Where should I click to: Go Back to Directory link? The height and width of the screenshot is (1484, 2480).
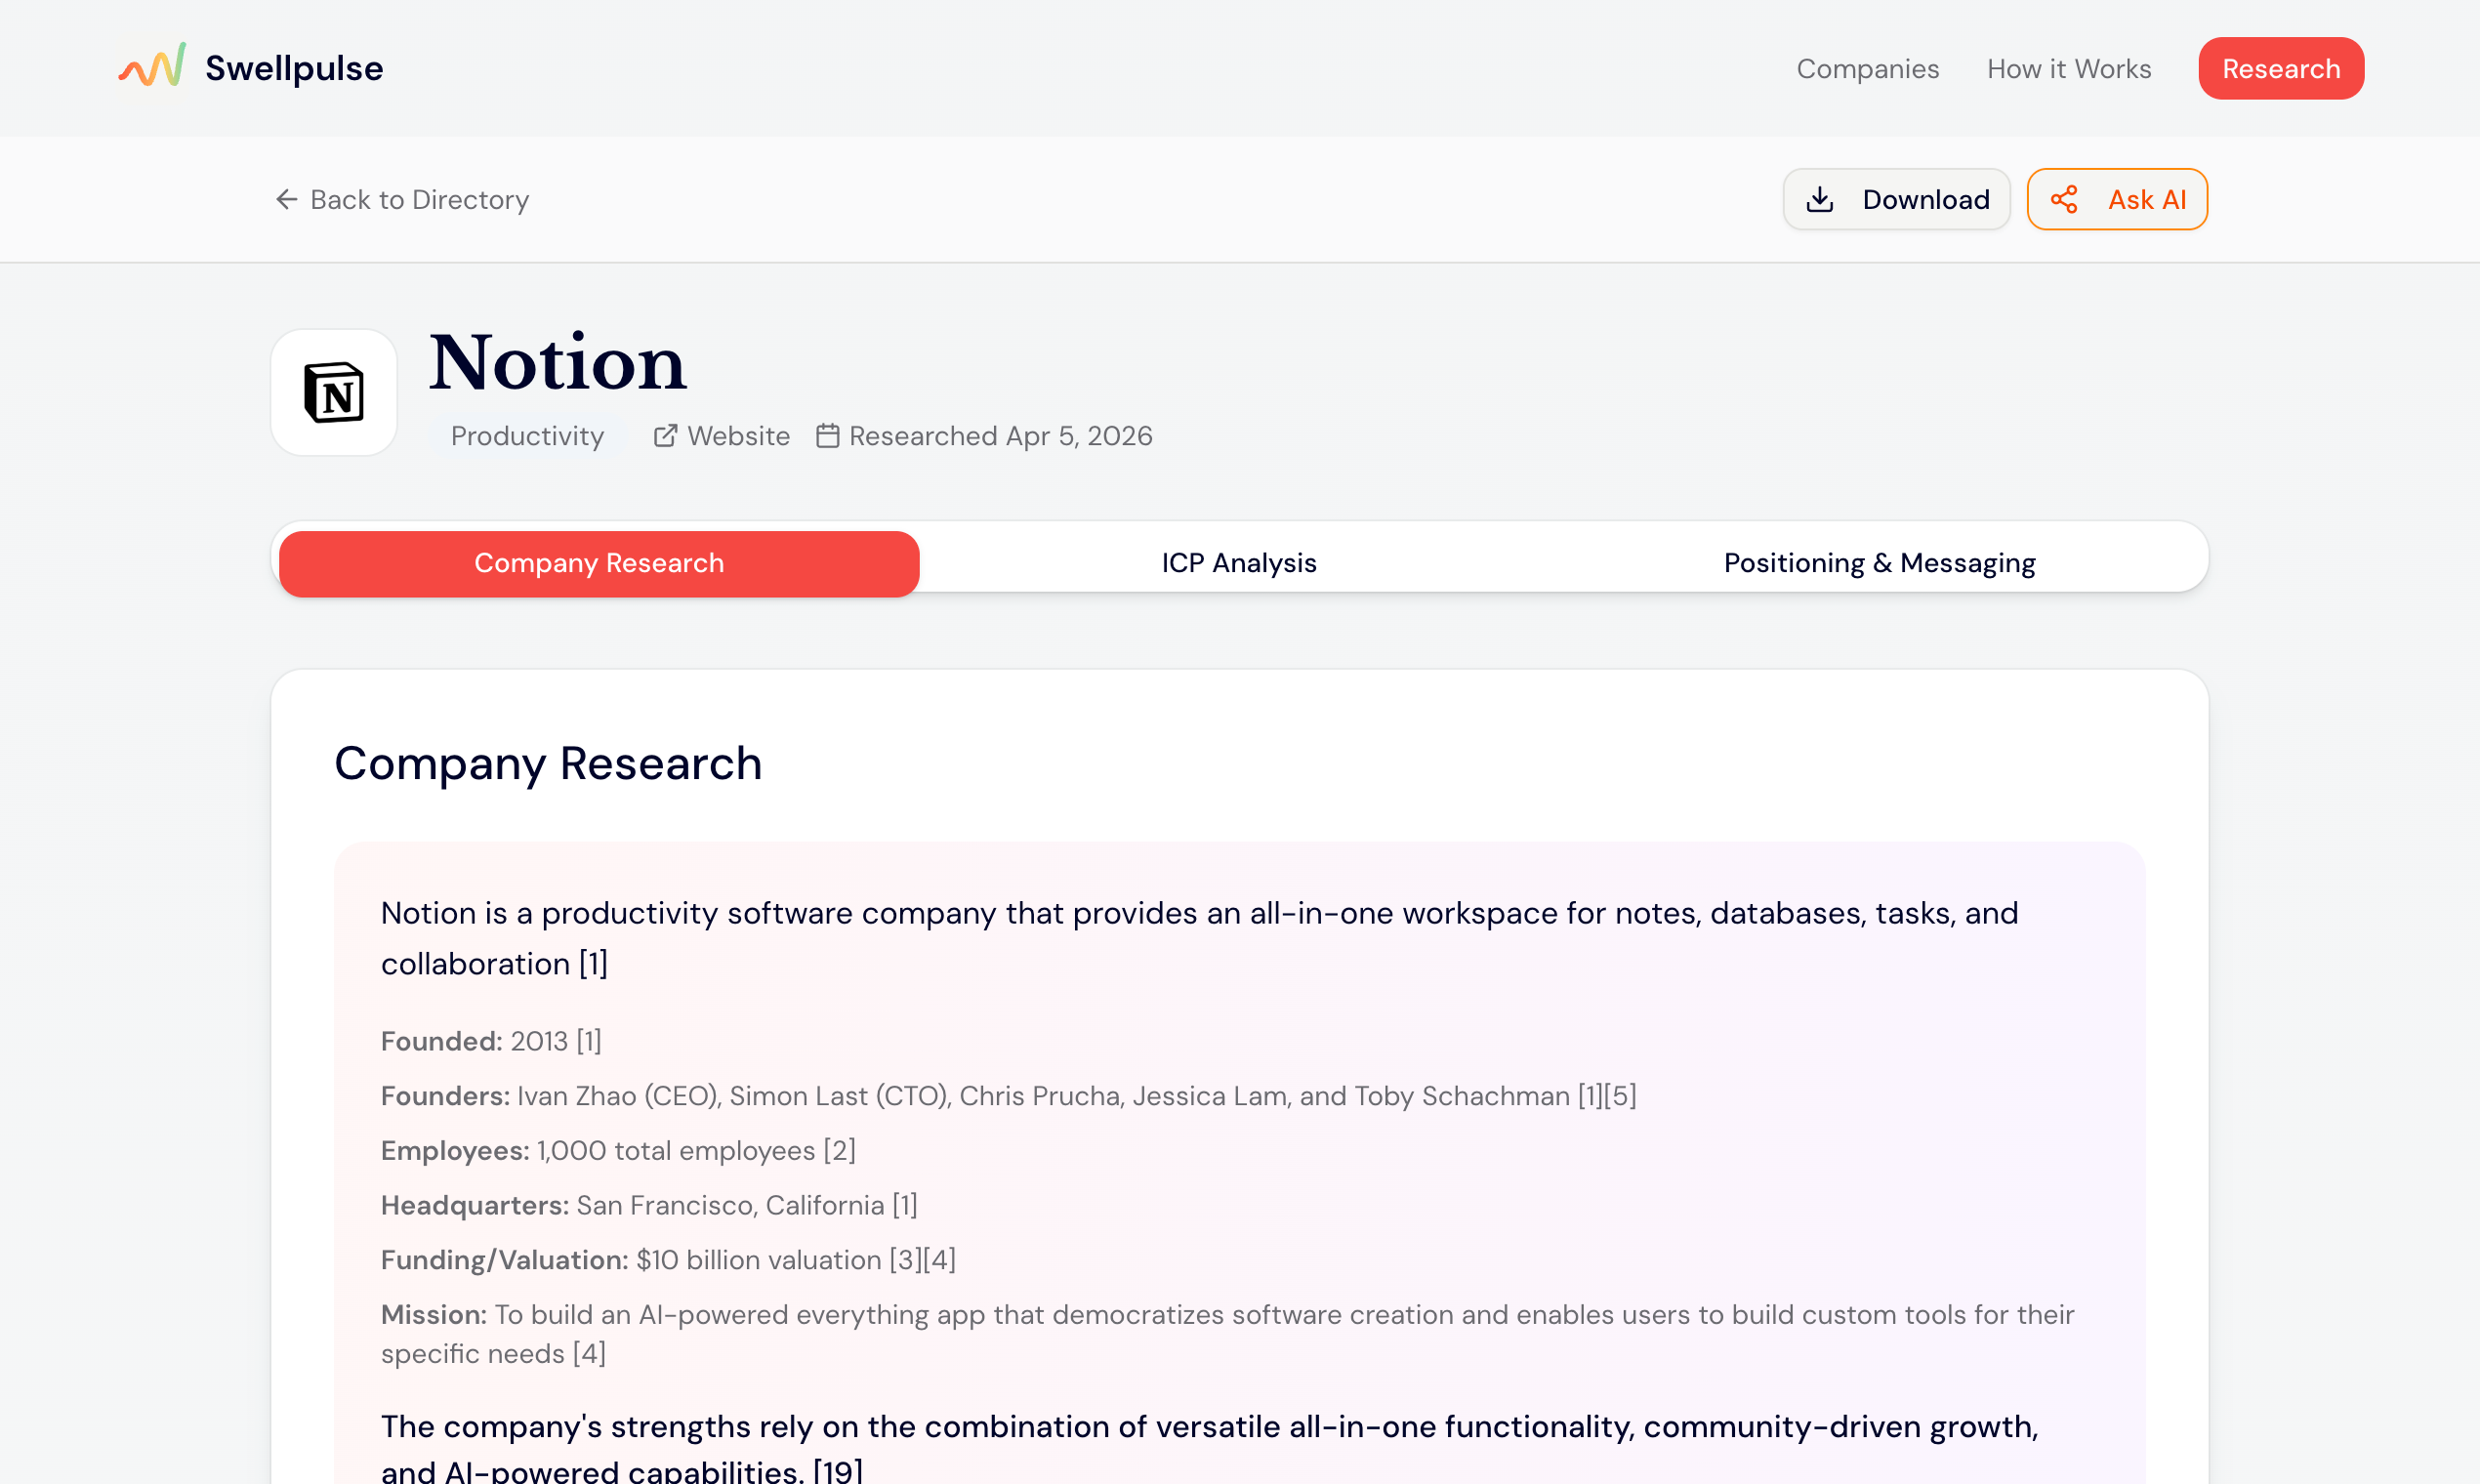tap(419, 200)
